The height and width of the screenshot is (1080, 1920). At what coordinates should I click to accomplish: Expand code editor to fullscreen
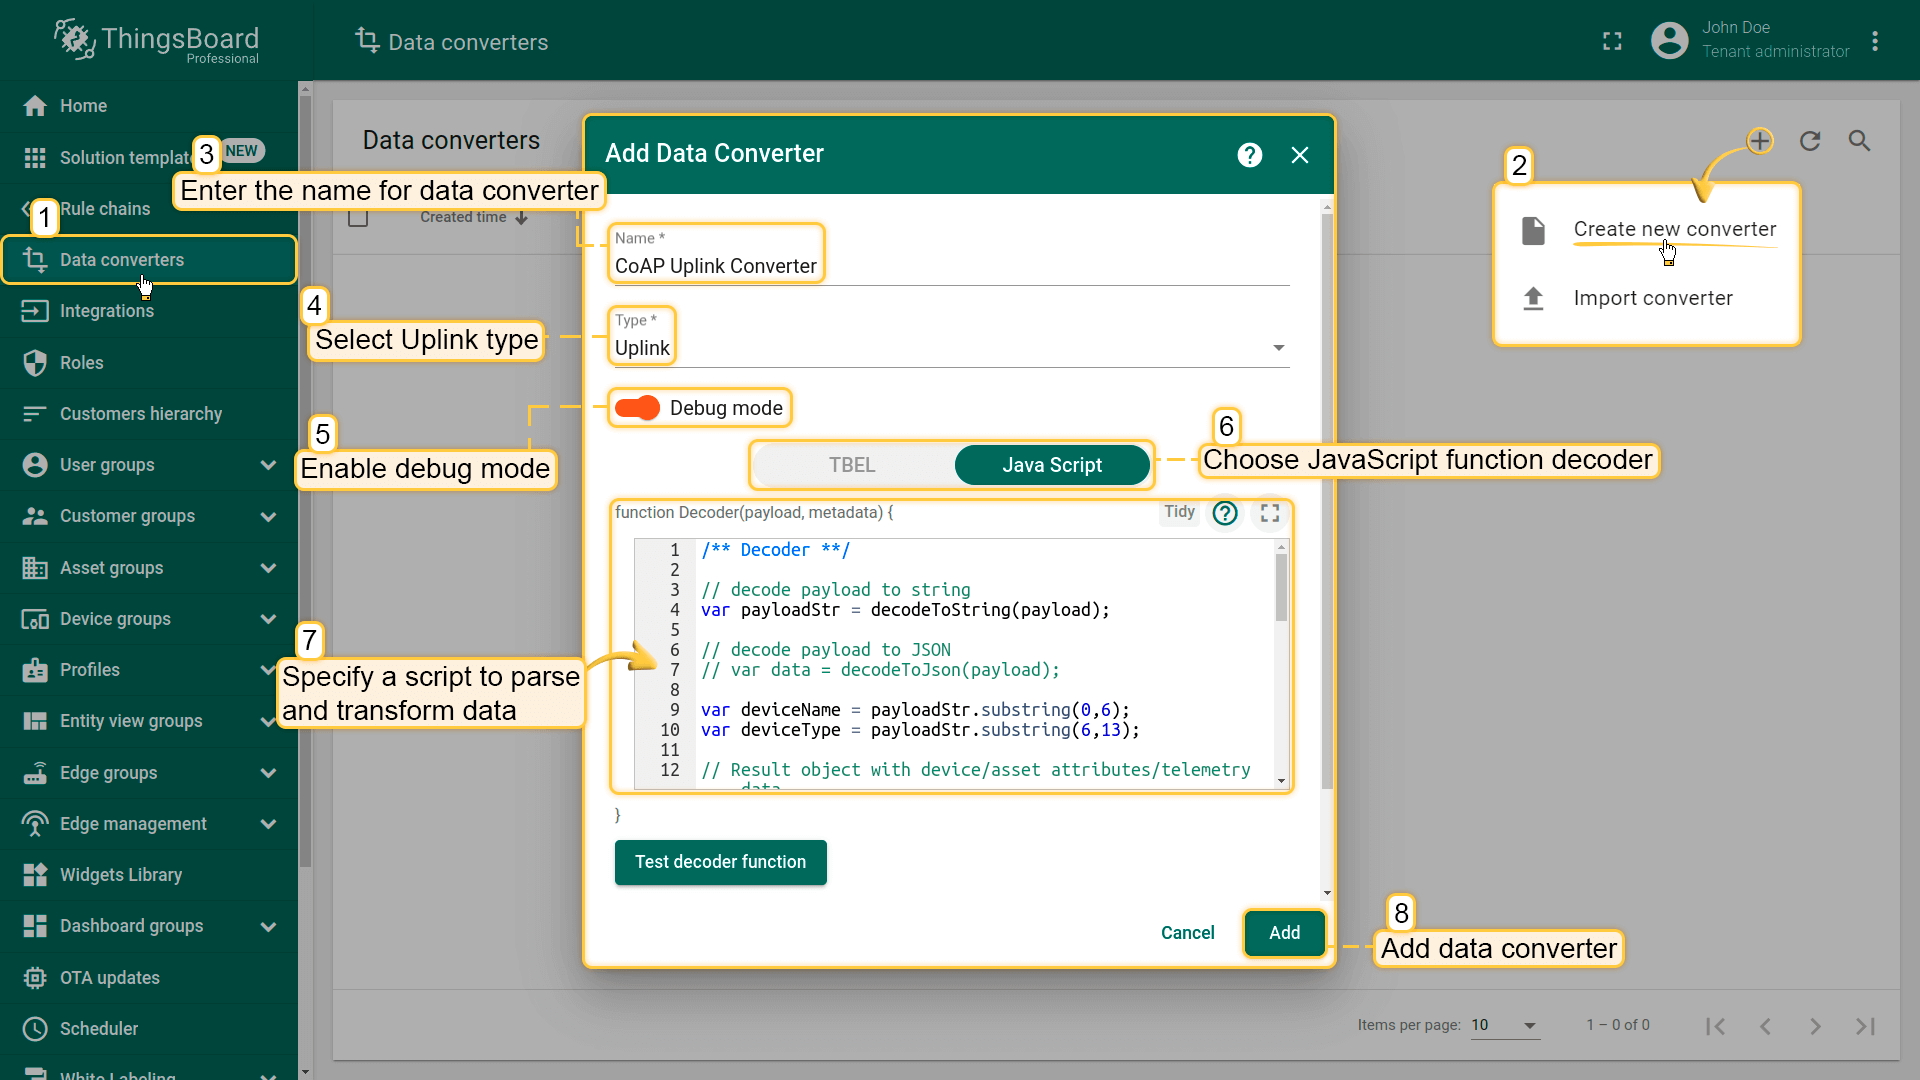tap(1270, 513)
